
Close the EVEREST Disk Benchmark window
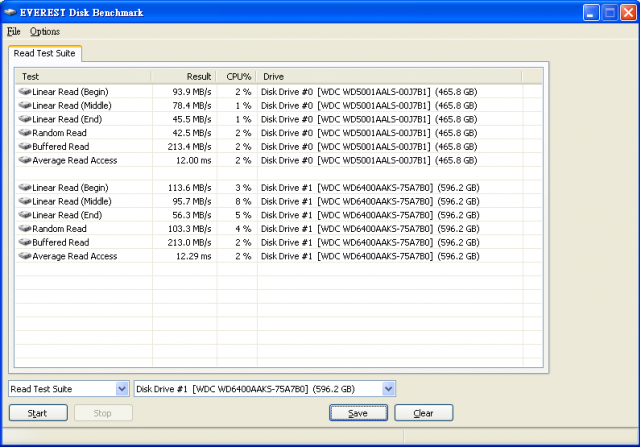[628, 13]
